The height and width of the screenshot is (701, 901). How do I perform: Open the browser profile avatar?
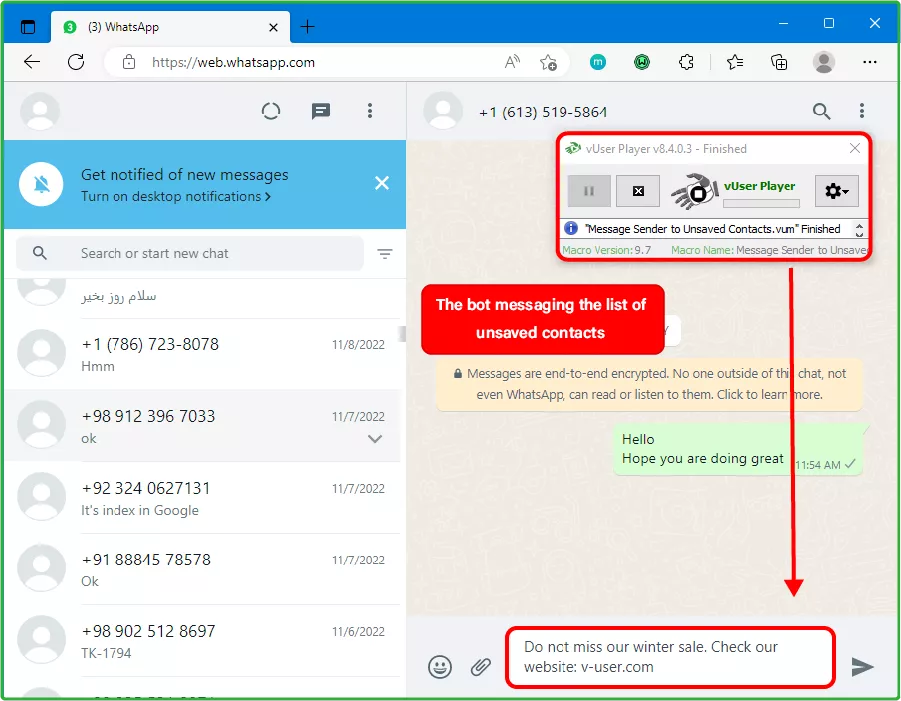(x=823, y=62)
